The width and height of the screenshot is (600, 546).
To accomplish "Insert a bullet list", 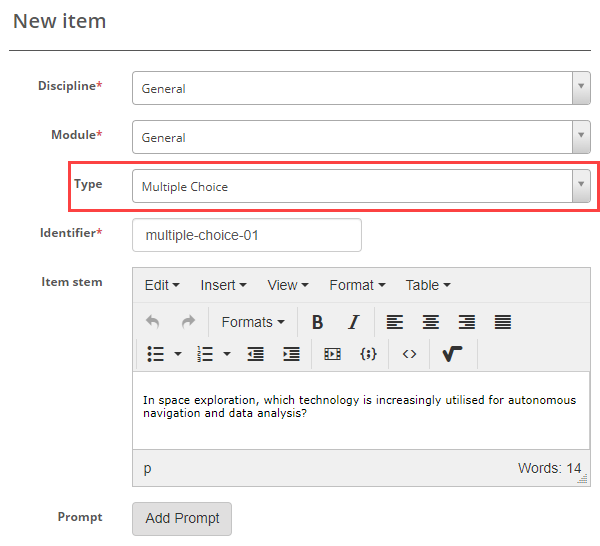I will coord(156,354).
